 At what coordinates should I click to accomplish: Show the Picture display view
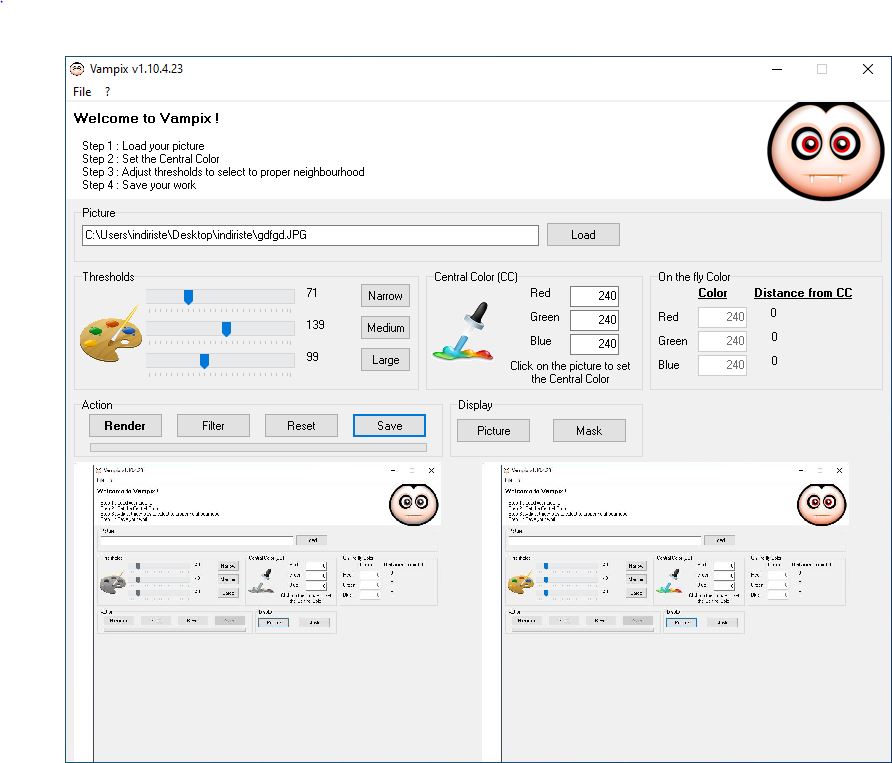493,431
